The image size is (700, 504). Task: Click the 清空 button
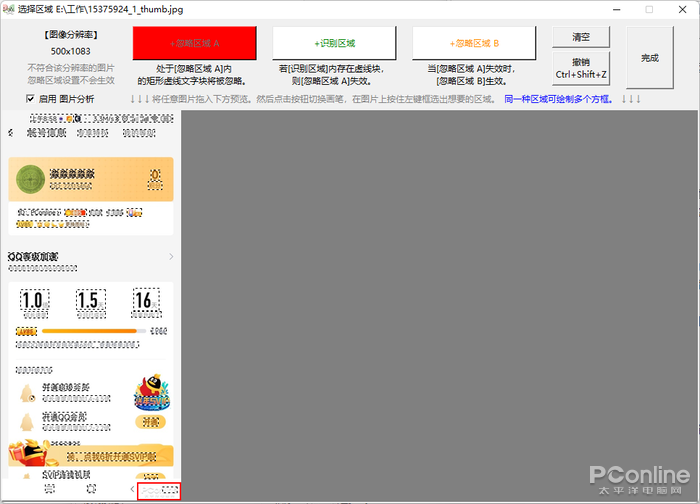(580, 35)
